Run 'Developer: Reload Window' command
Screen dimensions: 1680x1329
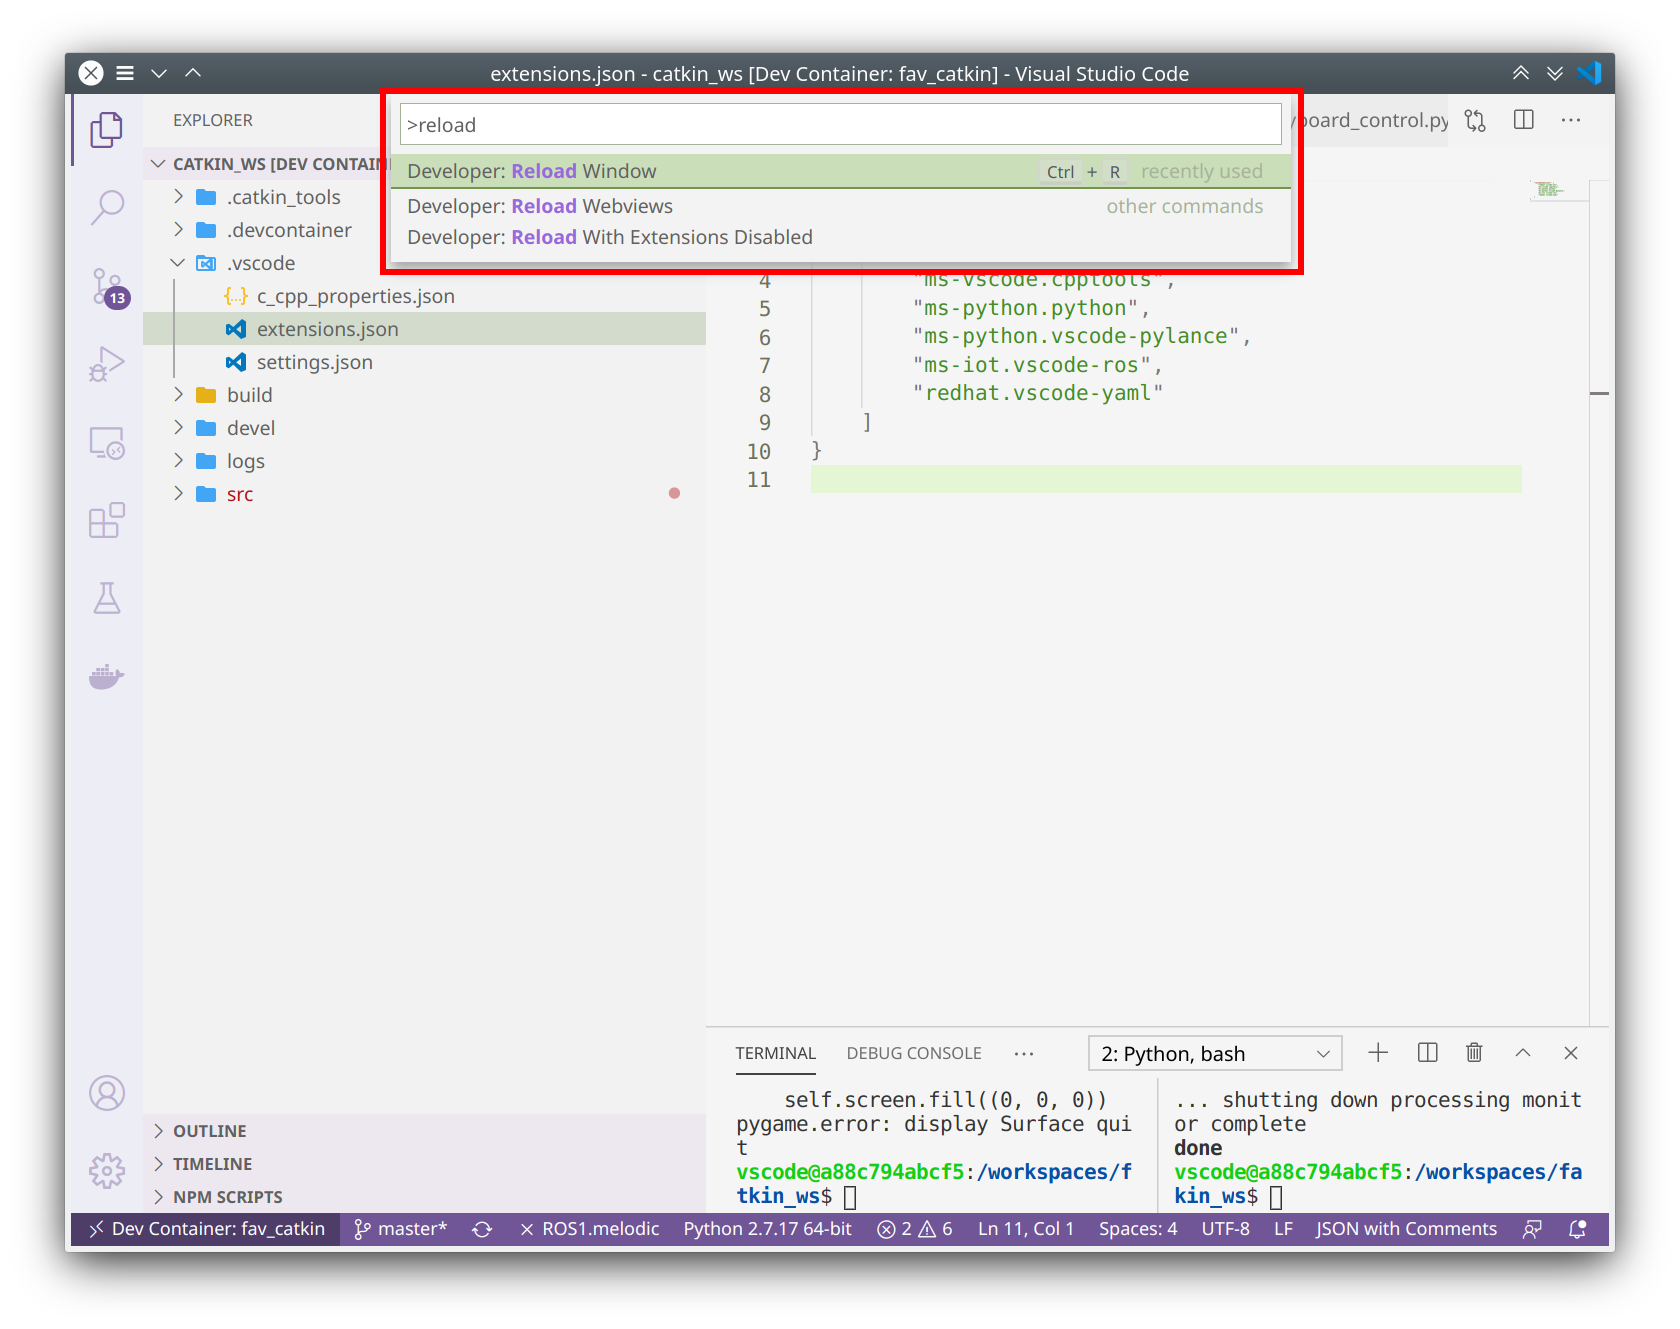point(841,171)
